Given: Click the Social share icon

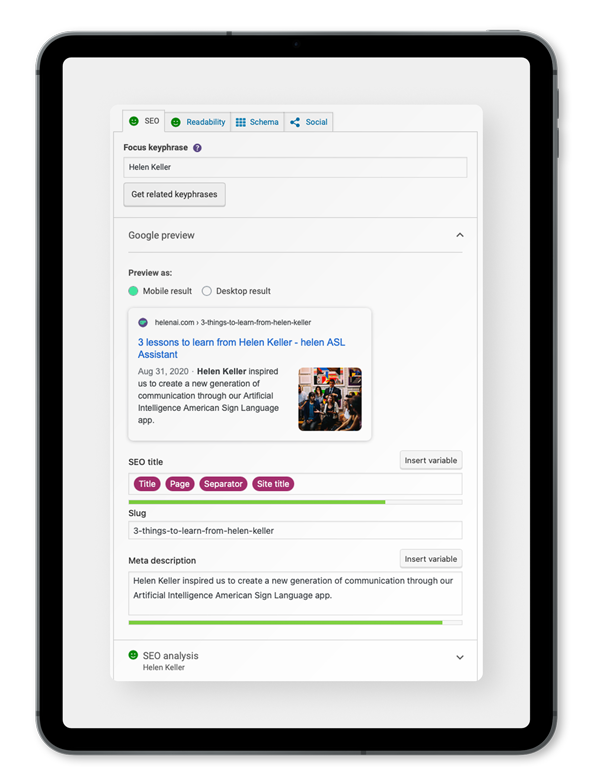Looking at the screenshot, I should pos(295,122).
